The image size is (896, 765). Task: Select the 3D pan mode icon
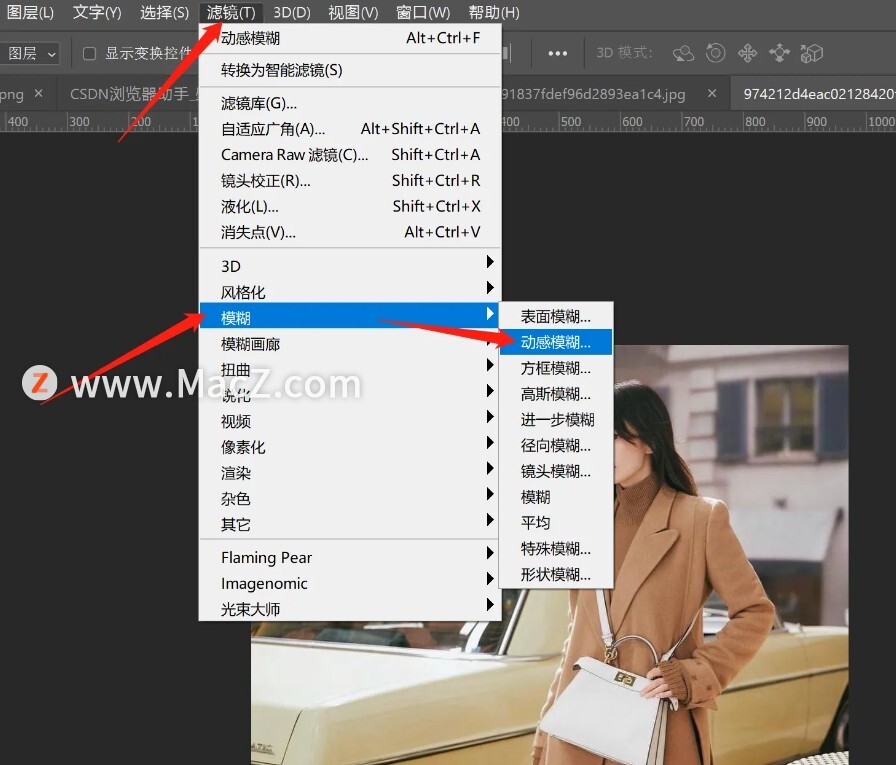[x=747, y=52]
